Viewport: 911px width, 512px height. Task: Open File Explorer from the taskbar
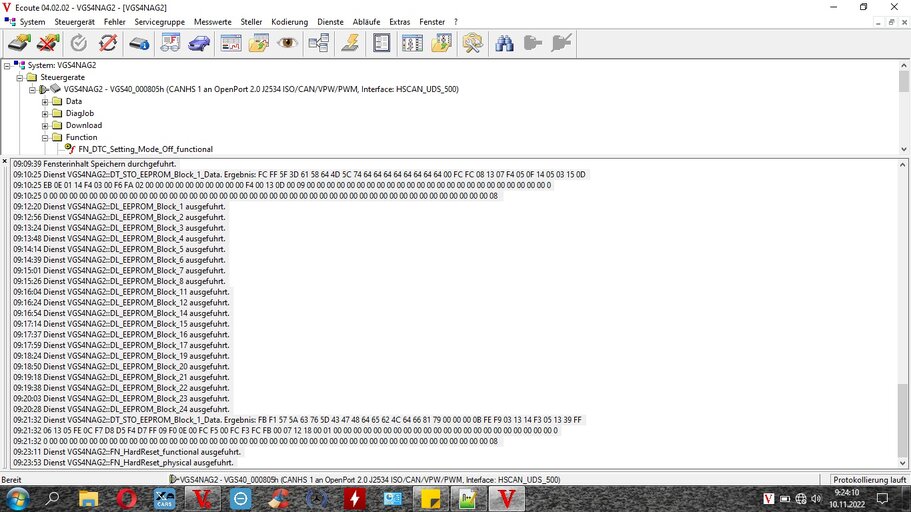tap(88, 499)
